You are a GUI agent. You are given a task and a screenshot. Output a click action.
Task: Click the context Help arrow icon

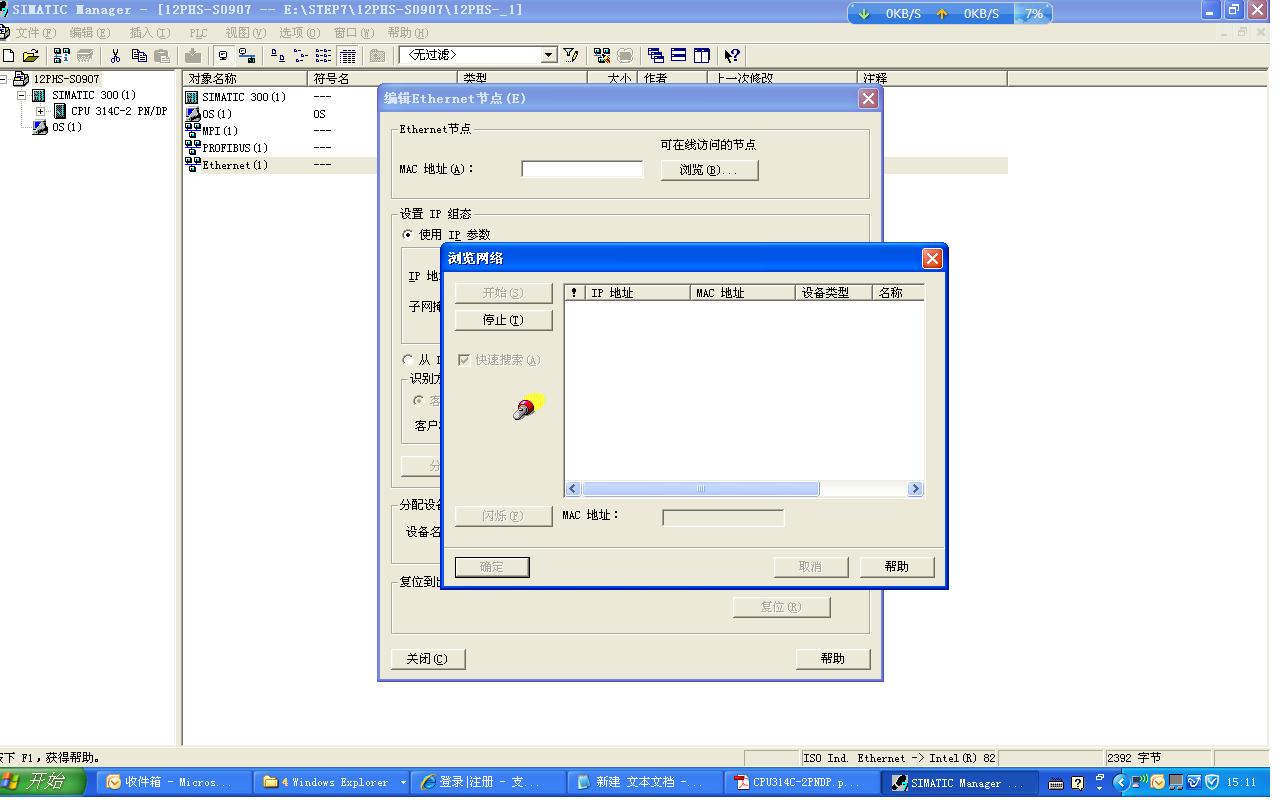pos(732,56)
